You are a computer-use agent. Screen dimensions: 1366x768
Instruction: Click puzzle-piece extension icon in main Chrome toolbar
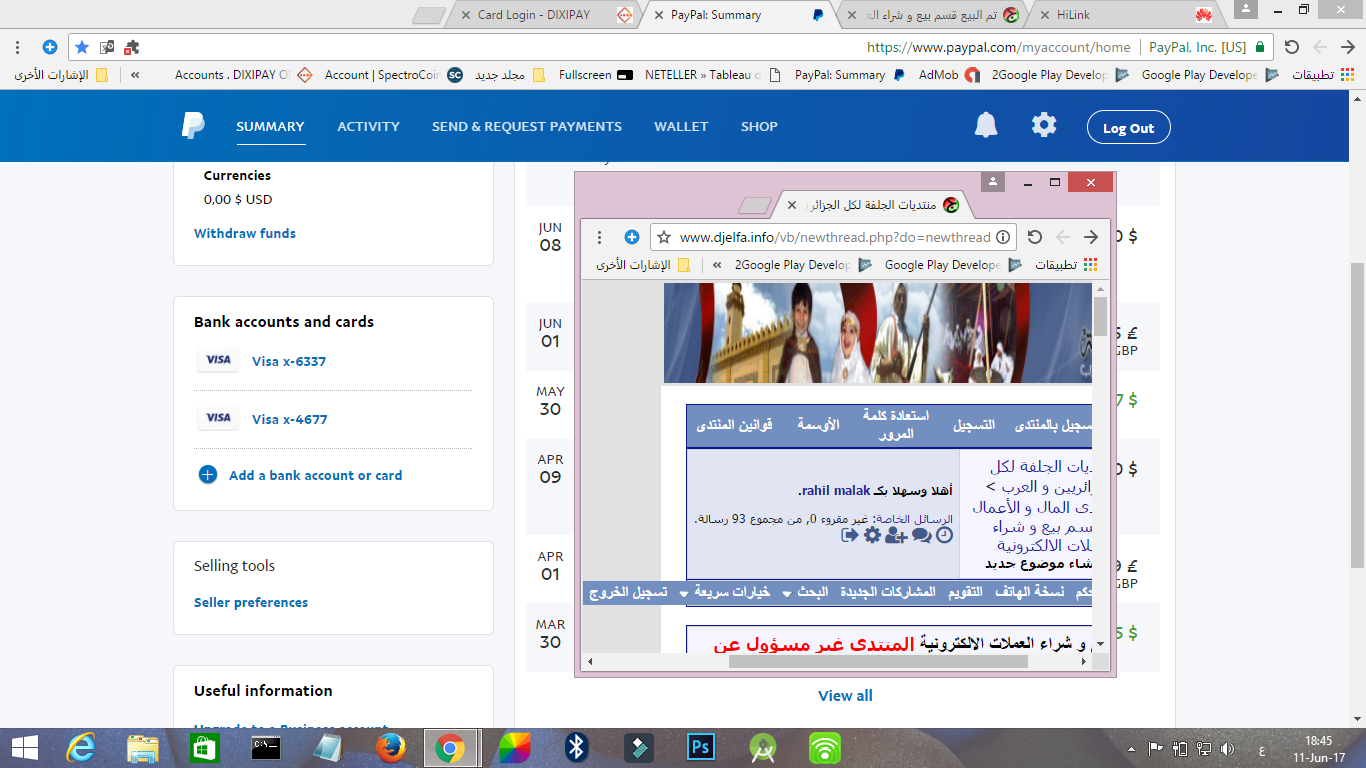[x=131, y=47]
